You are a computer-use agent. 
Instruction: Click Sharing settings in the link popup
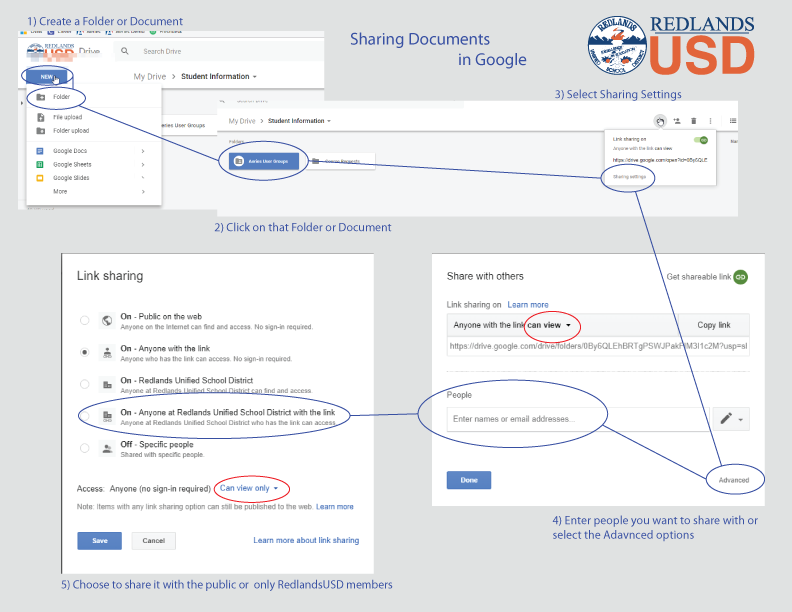(629, 177)
